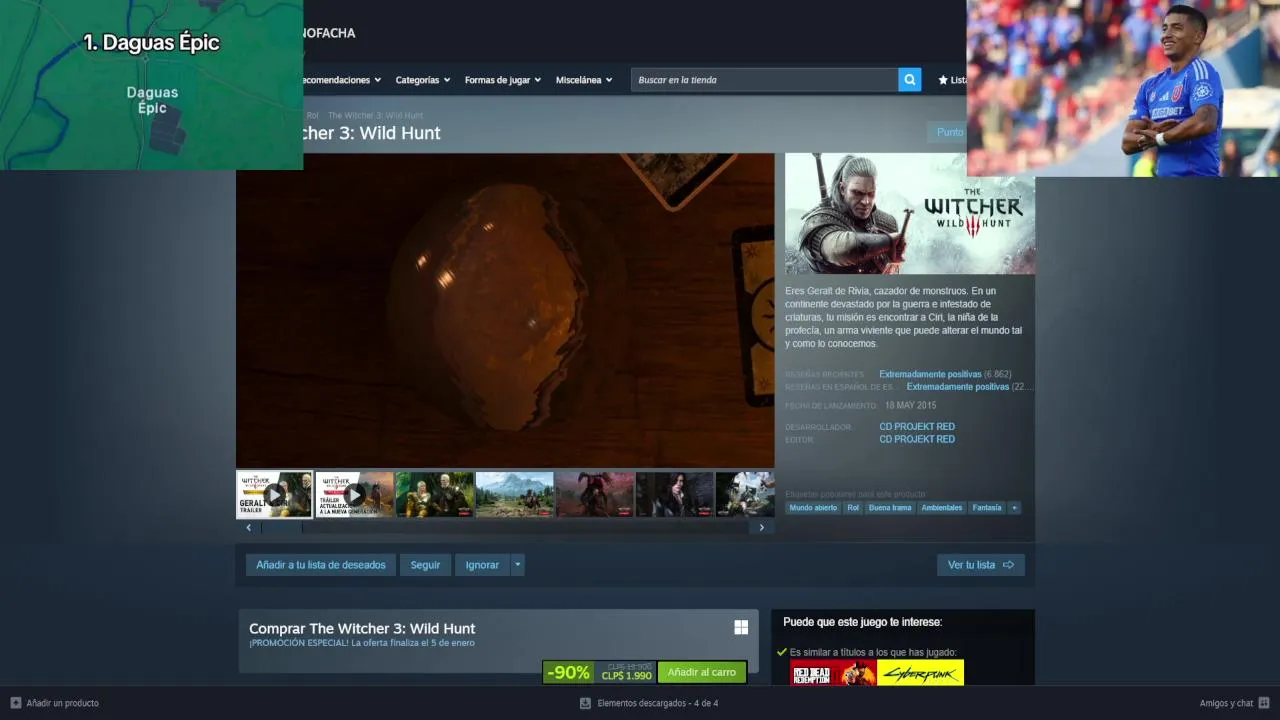Open the Punto button near the title
The image size is (1280, 720).
point(948,132)
